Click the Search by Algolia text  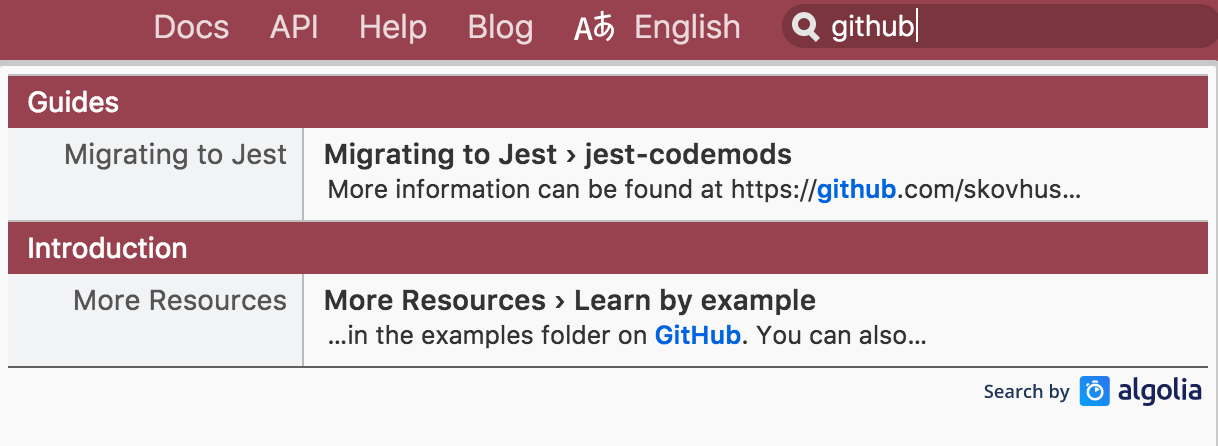pyautogui.click(x=1026, y=392)
